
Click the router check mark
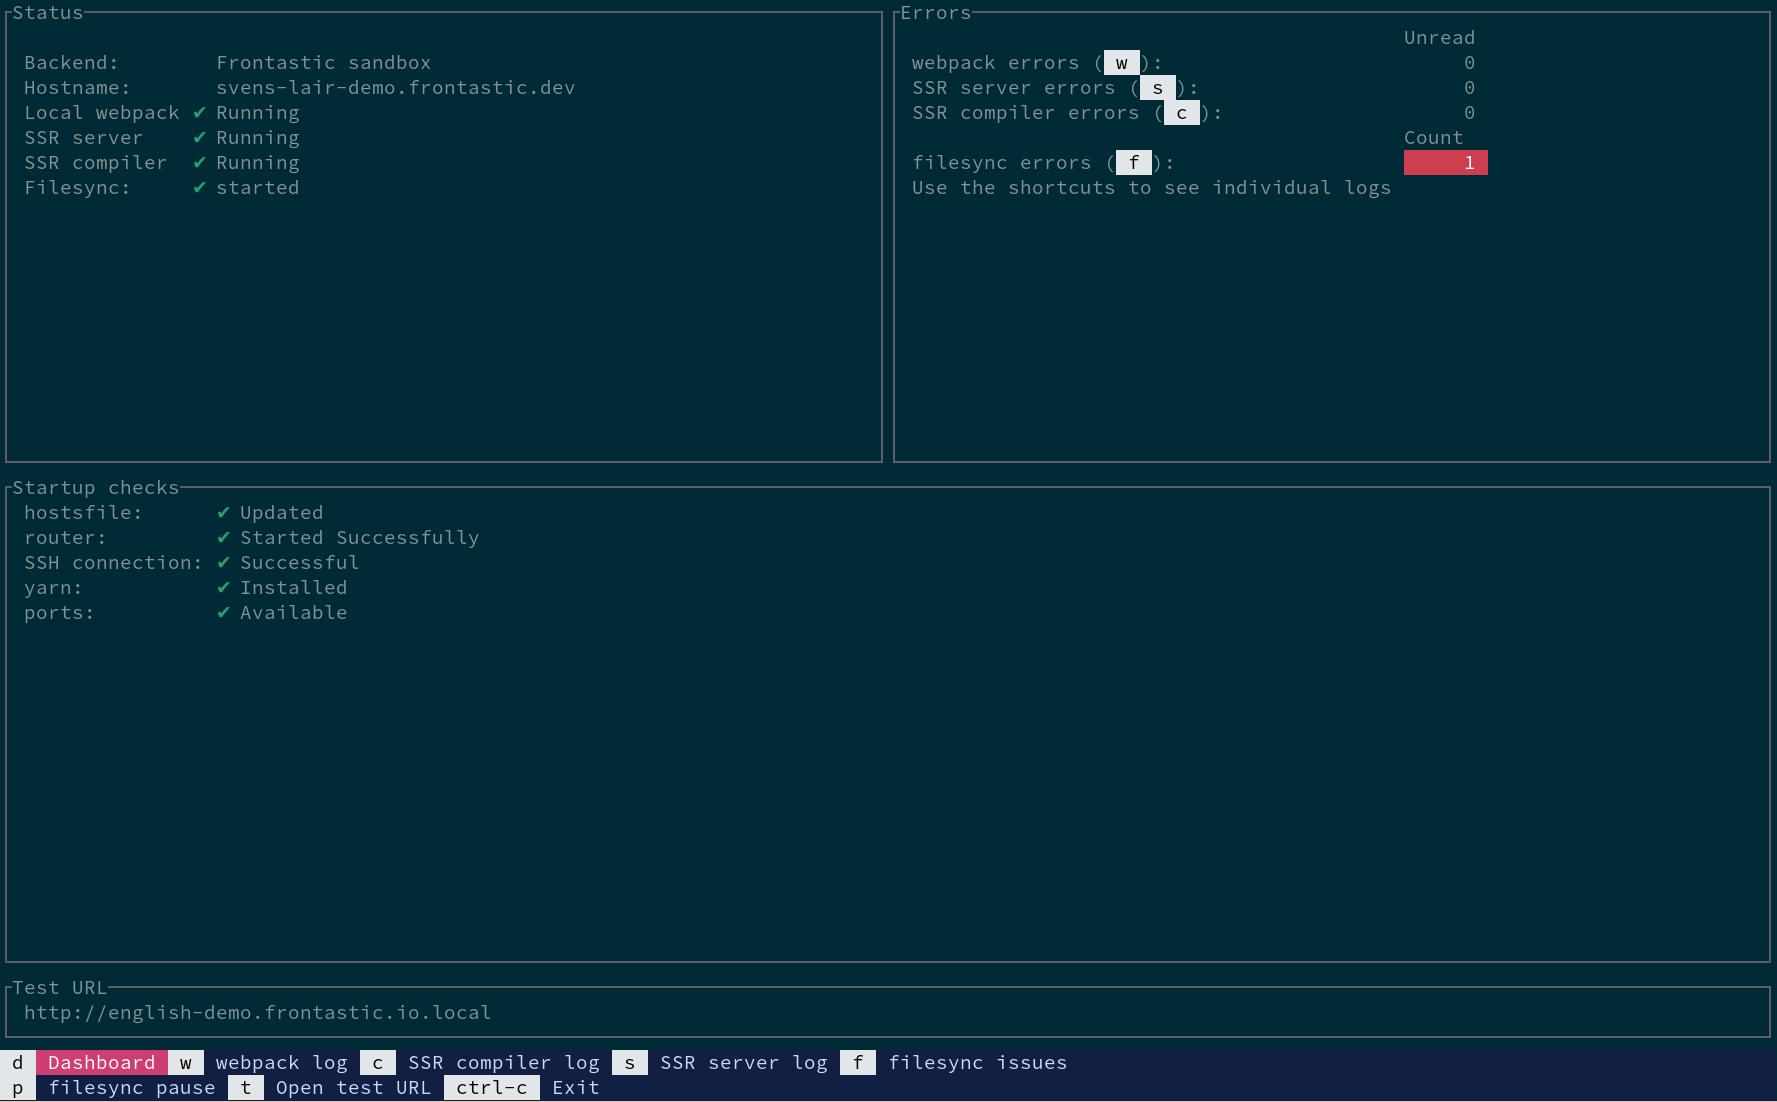pos(223,537)
